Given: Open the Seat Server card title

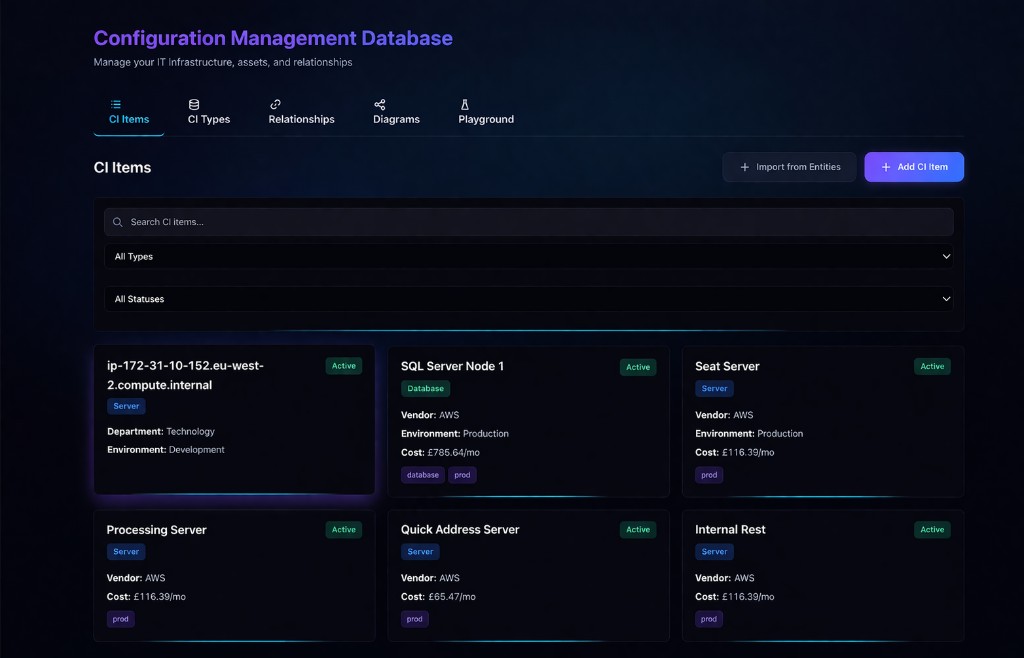Looking at the screenshot, I should pos(727,366).
